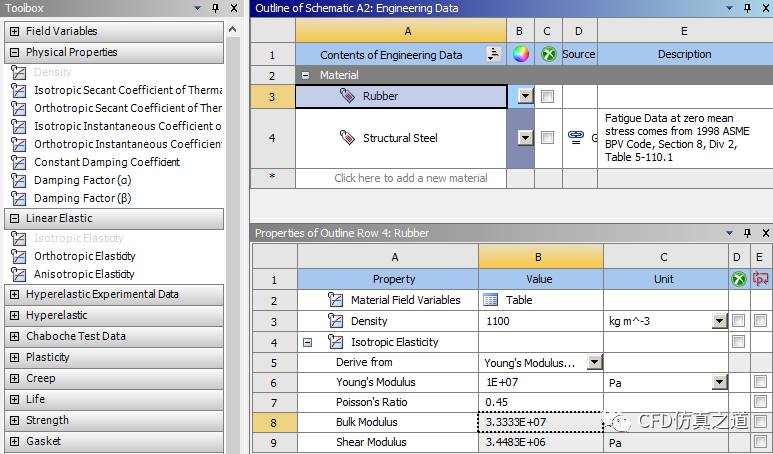Select Damping Factor (α) property icon
Viewport: 773px width, 454px height.
19,180
